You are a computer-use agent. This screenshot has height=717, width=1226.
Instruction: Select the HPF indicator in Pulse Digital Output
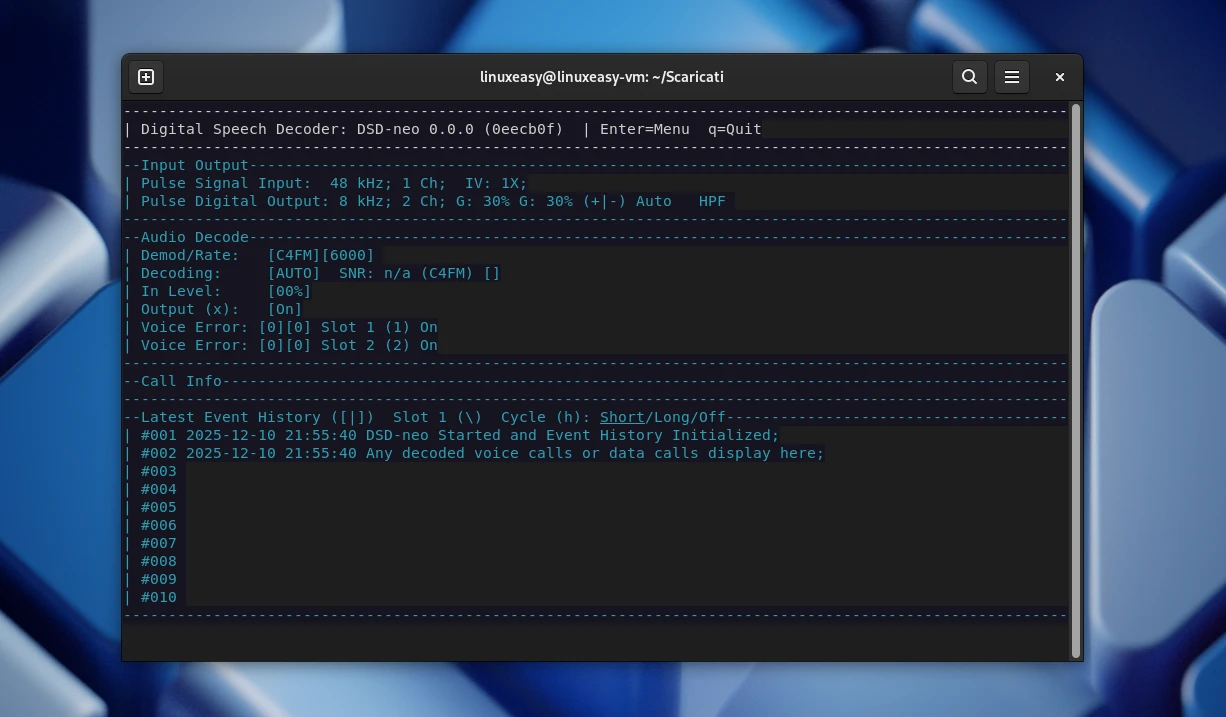(x=711, y=201)
